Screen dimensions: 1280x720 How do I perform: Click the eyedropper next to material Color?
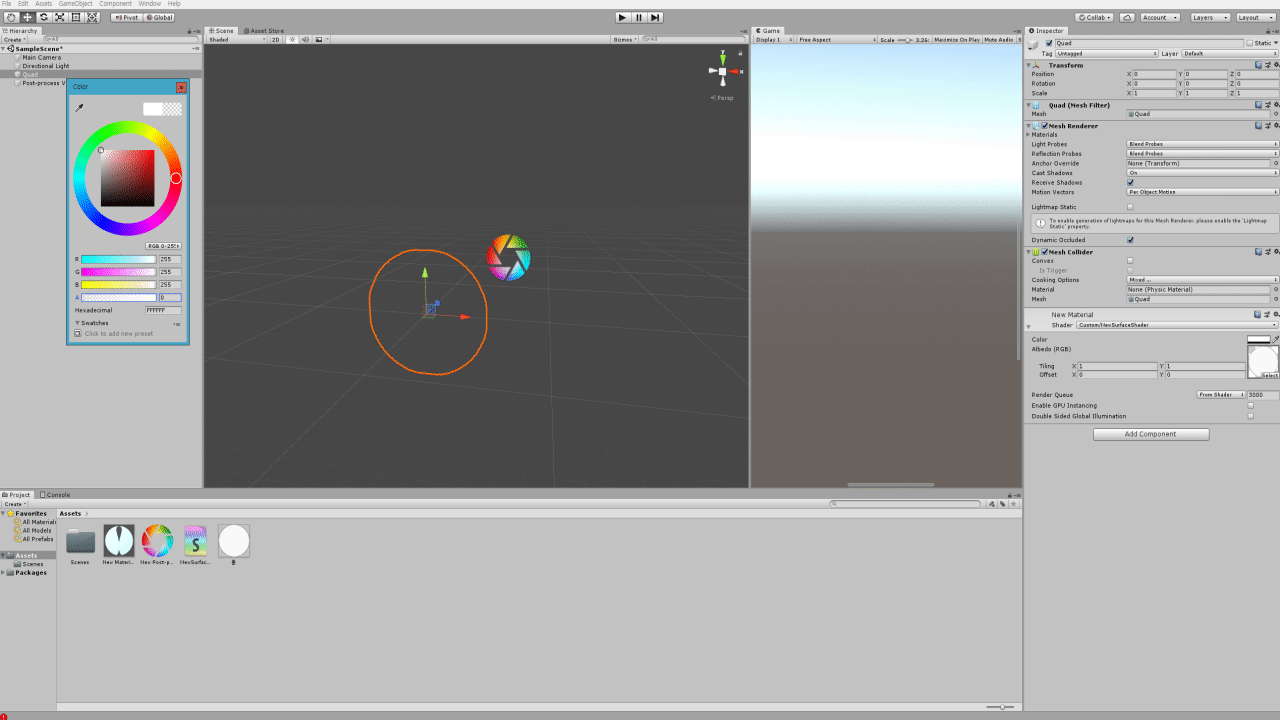pyautogui.click(x=1275, y=339)
